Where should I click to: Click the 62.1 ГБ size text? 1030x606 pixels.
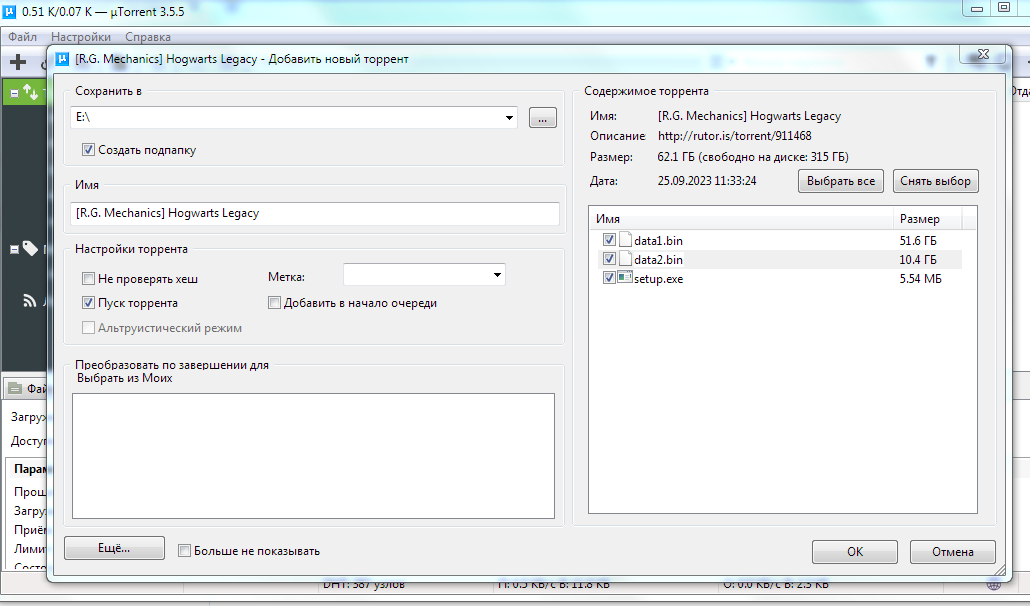(x=753, y=157)
